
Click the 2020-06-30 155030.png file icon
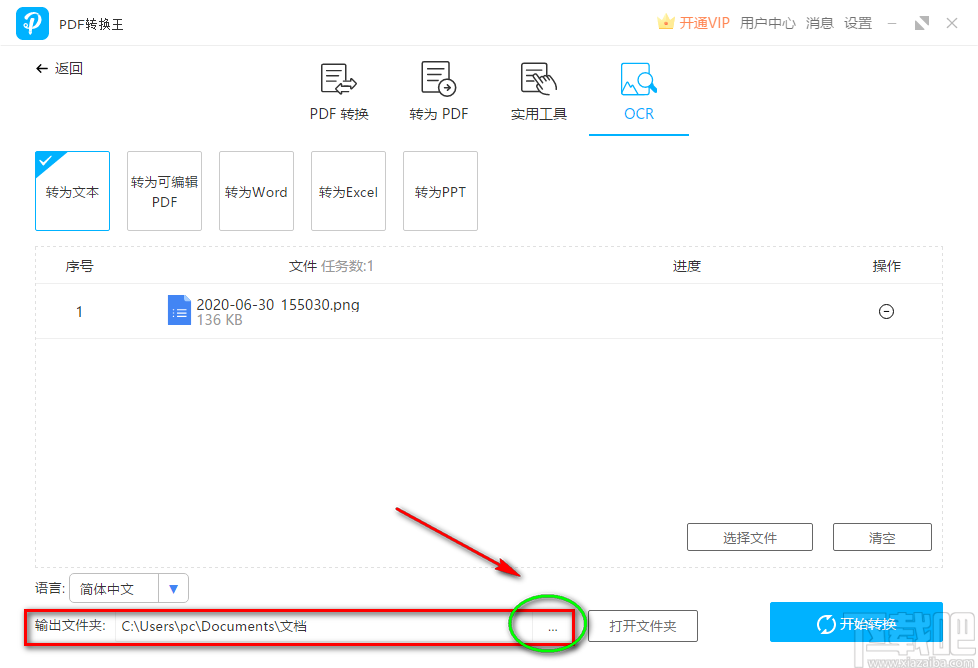pos(179,311)
